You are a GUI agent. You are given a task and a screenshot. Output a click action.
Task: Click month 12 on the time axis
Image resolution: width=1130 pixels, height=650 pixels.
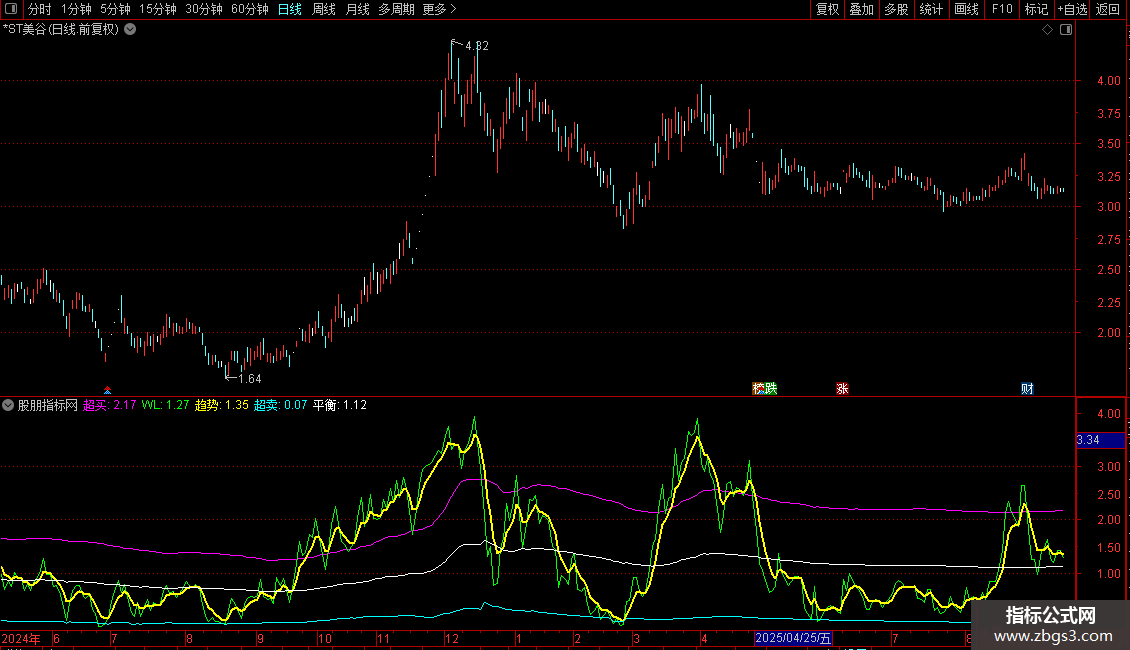pyautogui.click(x=452, y=638)
